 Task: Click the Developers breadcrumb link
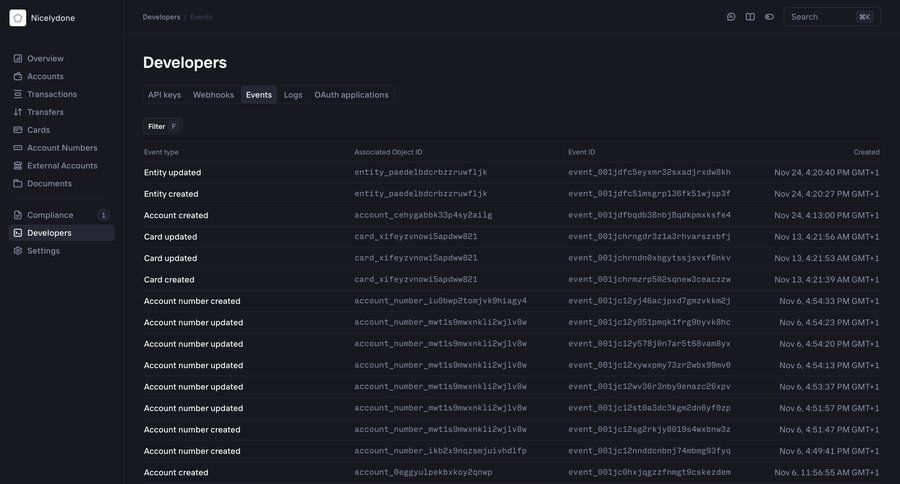tap(161, 17)
